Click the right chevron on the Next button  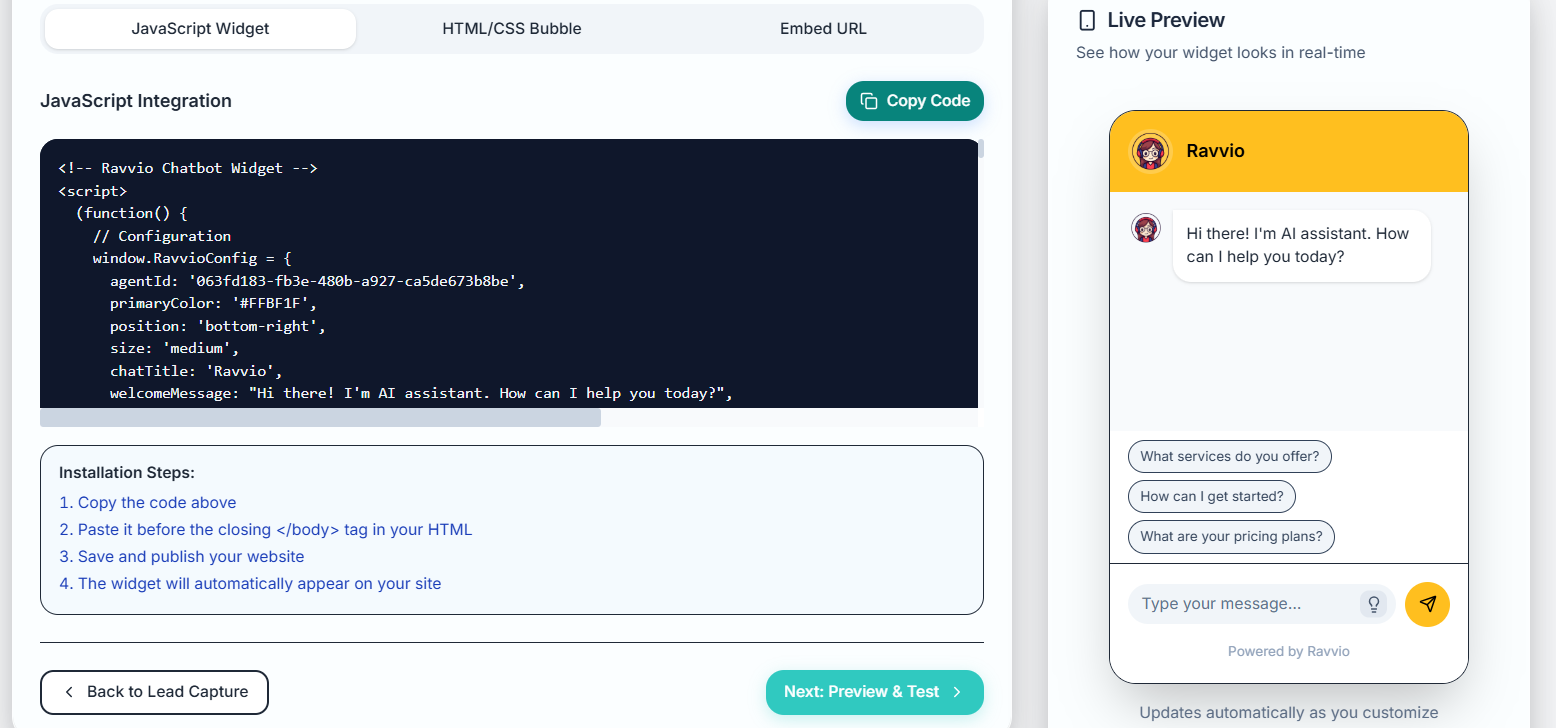click(957, 692)
